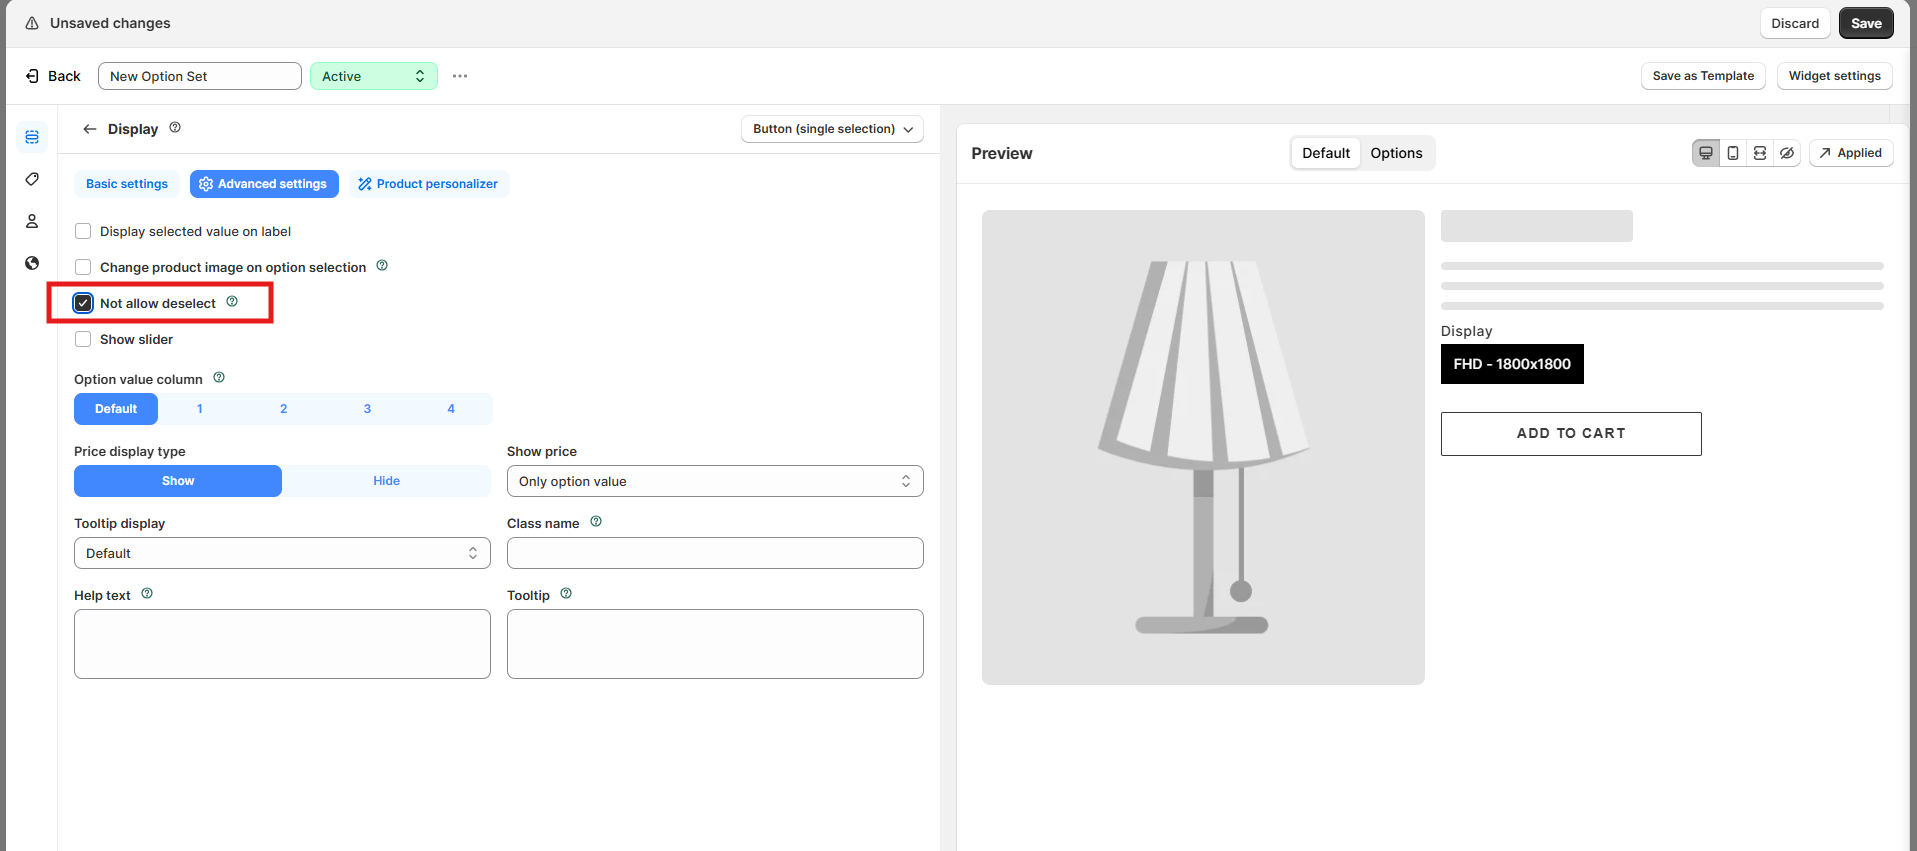Open the Active status dropdown
Viewport: 1917px width, 851px height.
[x=373, y=76]
